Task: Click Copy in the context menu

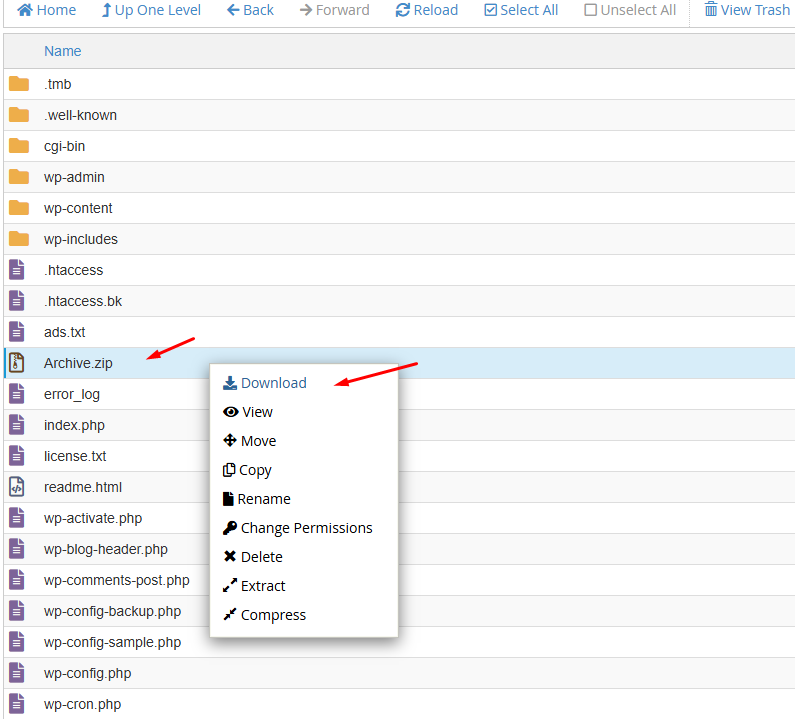Action: 247,470
